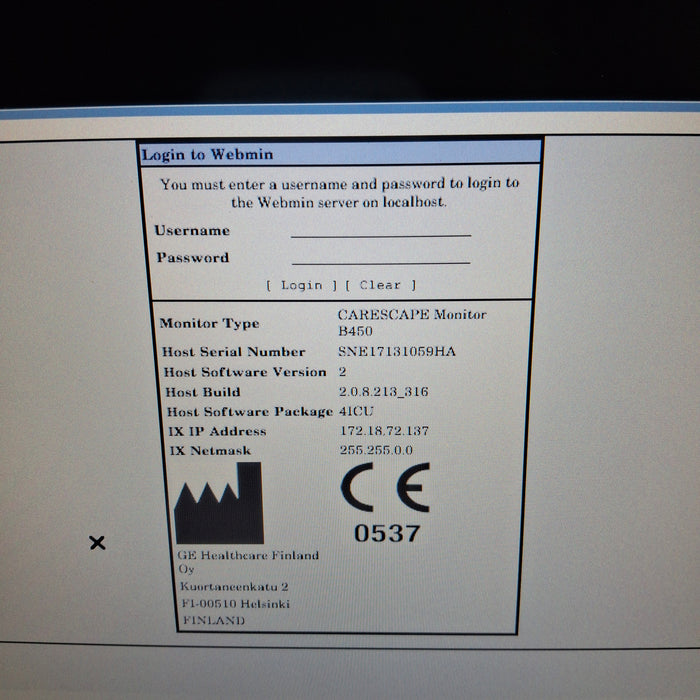Click the Username input field

pos(381,229)
